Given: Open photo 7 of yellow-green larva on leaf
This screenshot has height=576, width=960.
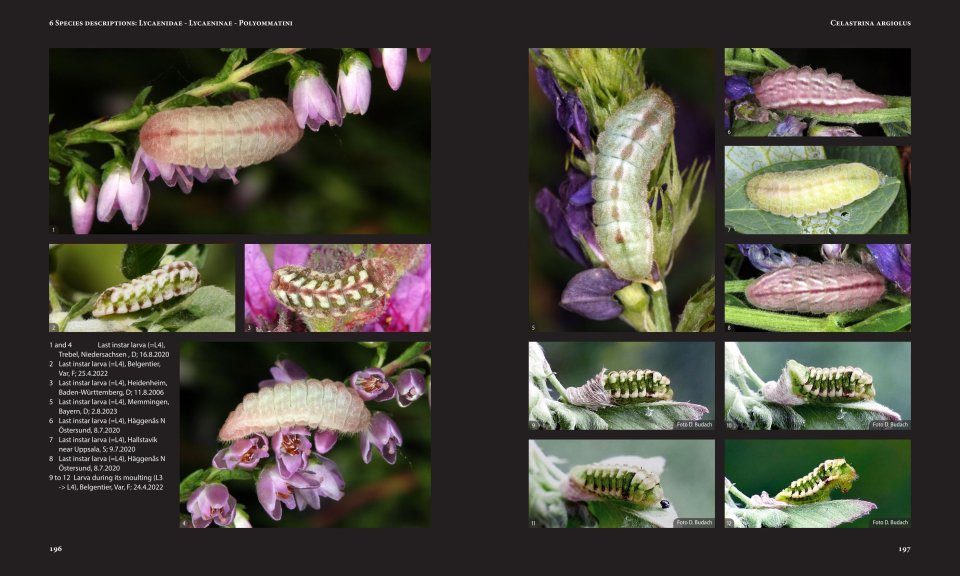Looking at the screenshot, I should pyautogui.click(x=817, y=190).
